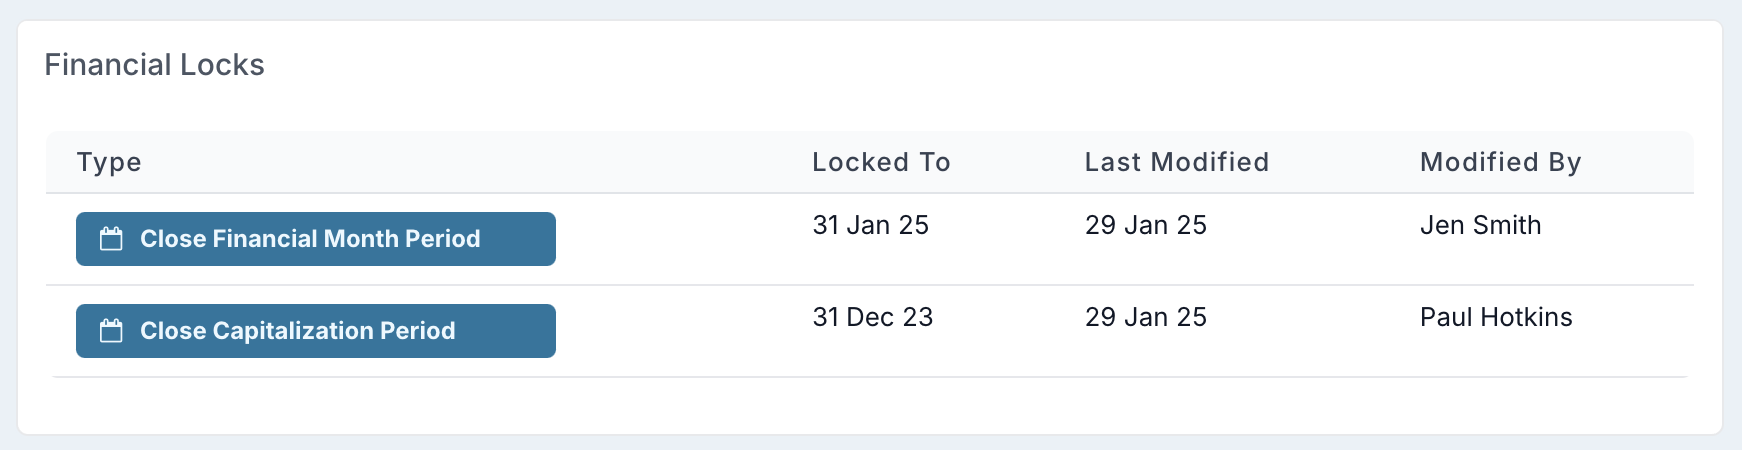Sort by the Locked To column header
Viewport: 1742px width, 450px height.
881,162
